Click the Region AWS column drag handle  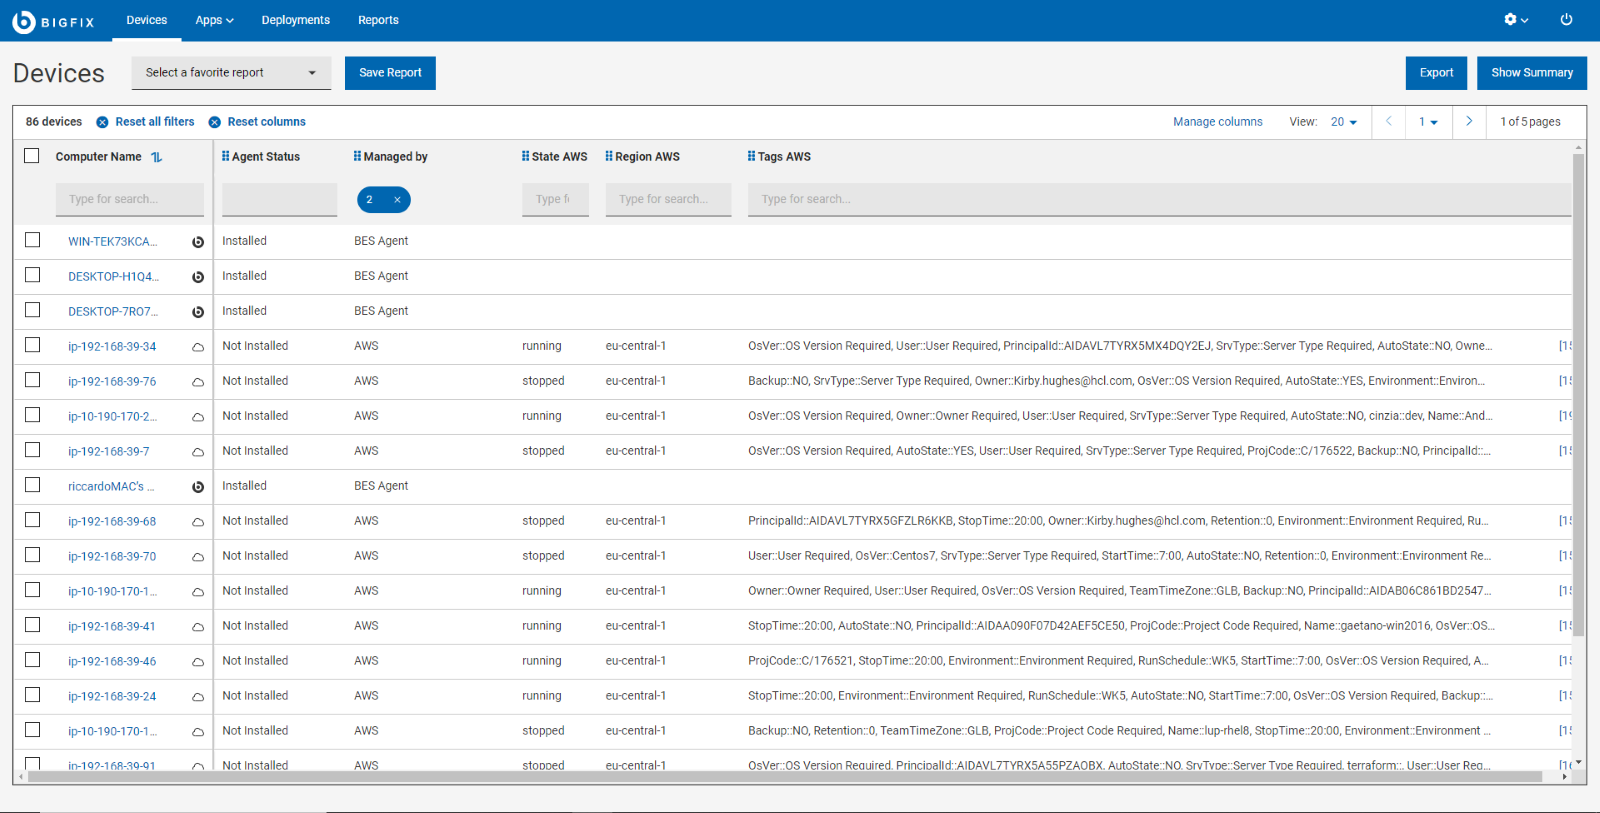[609, 157]
